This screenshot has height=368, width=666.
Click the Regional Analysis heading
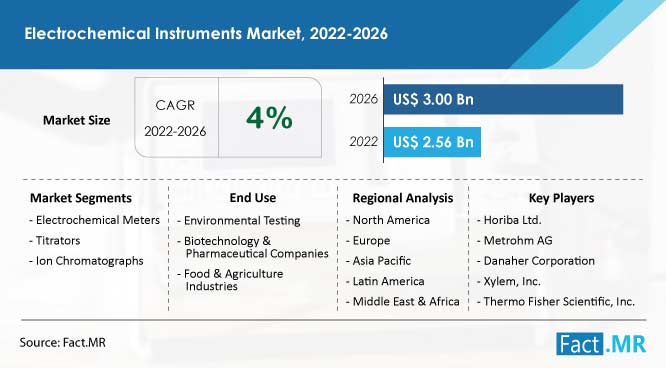(x=403, y=198)
